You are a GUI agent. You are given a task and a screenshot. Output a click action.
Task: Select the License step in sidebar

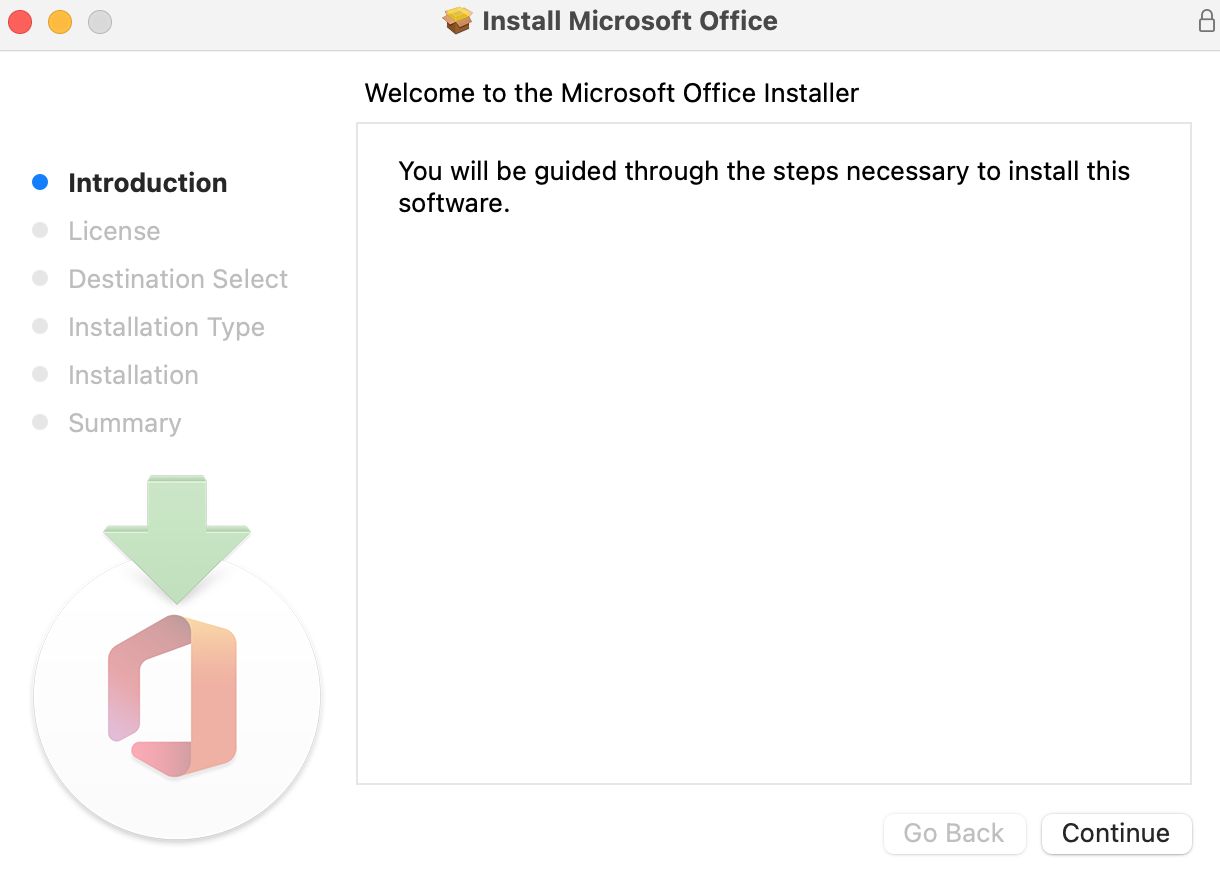pos(114,231)
